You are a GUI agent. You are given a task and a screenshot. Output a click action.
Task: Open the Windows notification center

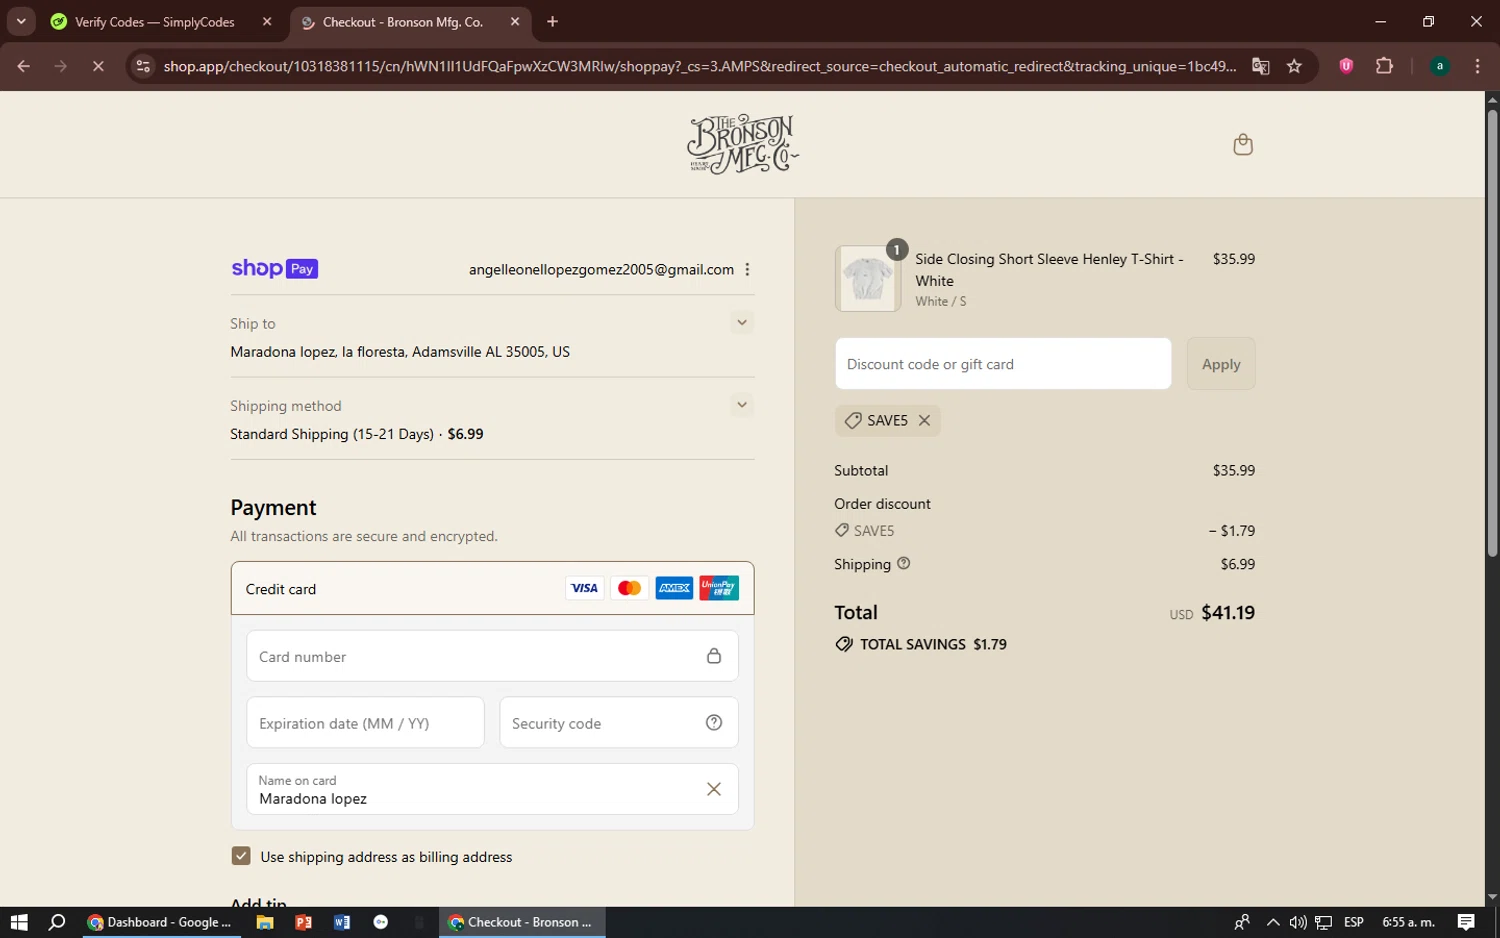pyautogui.click(x=1466, y=922)
